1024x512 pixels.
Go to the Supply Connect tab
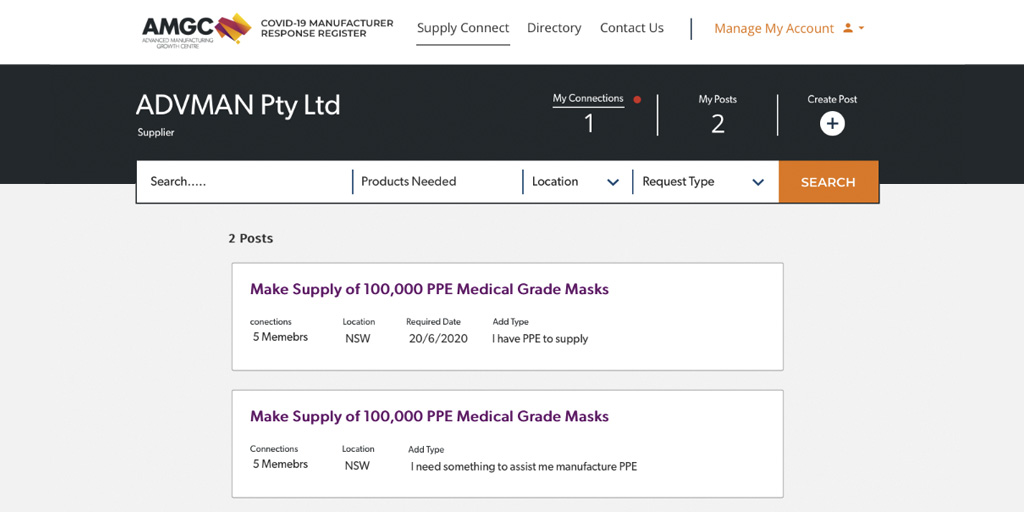[463, 28]
